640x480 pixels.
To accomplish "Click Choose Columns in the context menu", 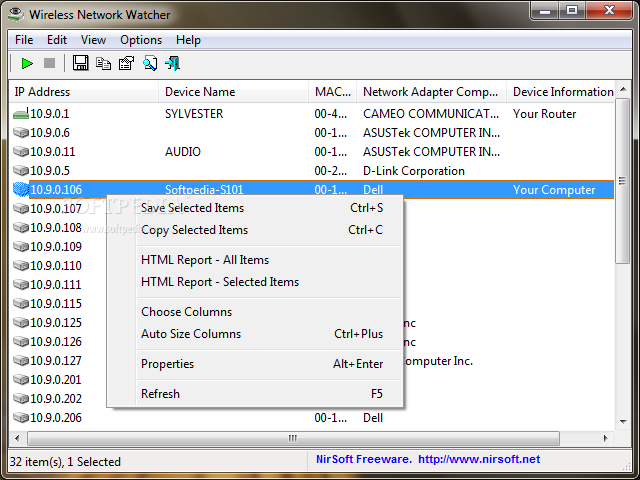I will pos(186,312).
